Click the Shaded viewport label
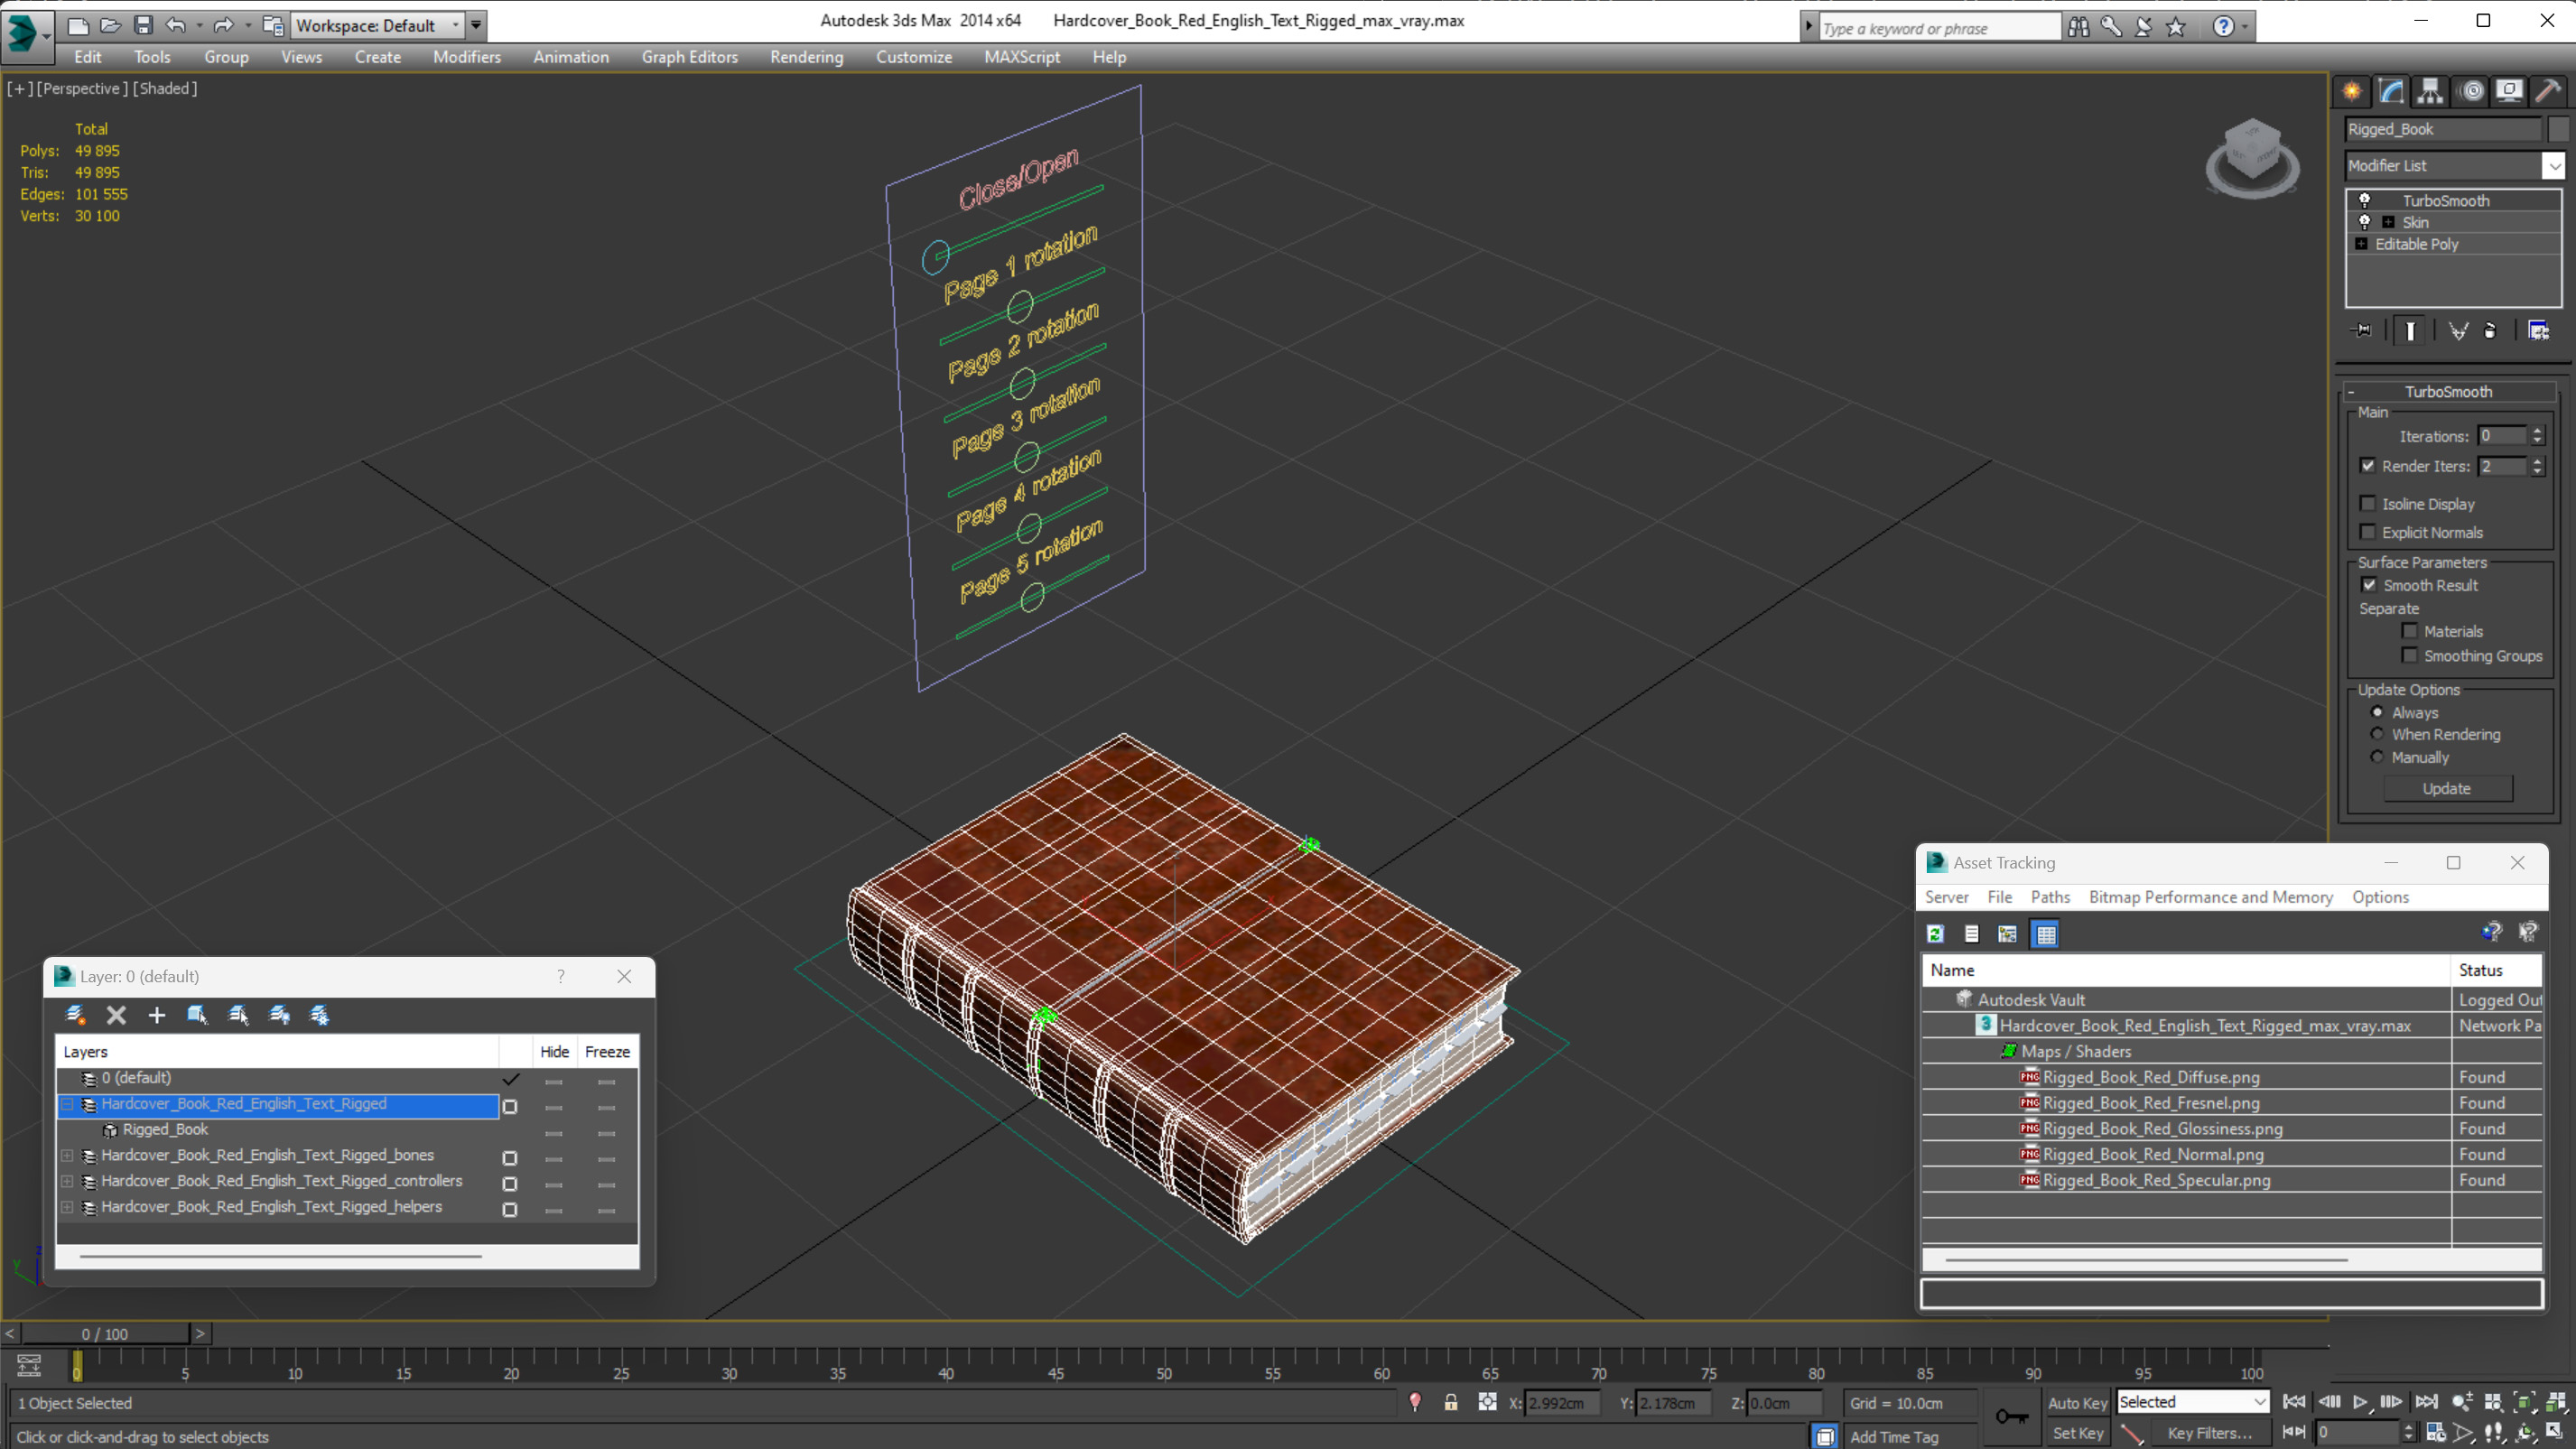2576x1449 pixels. (x=165, y=88)
